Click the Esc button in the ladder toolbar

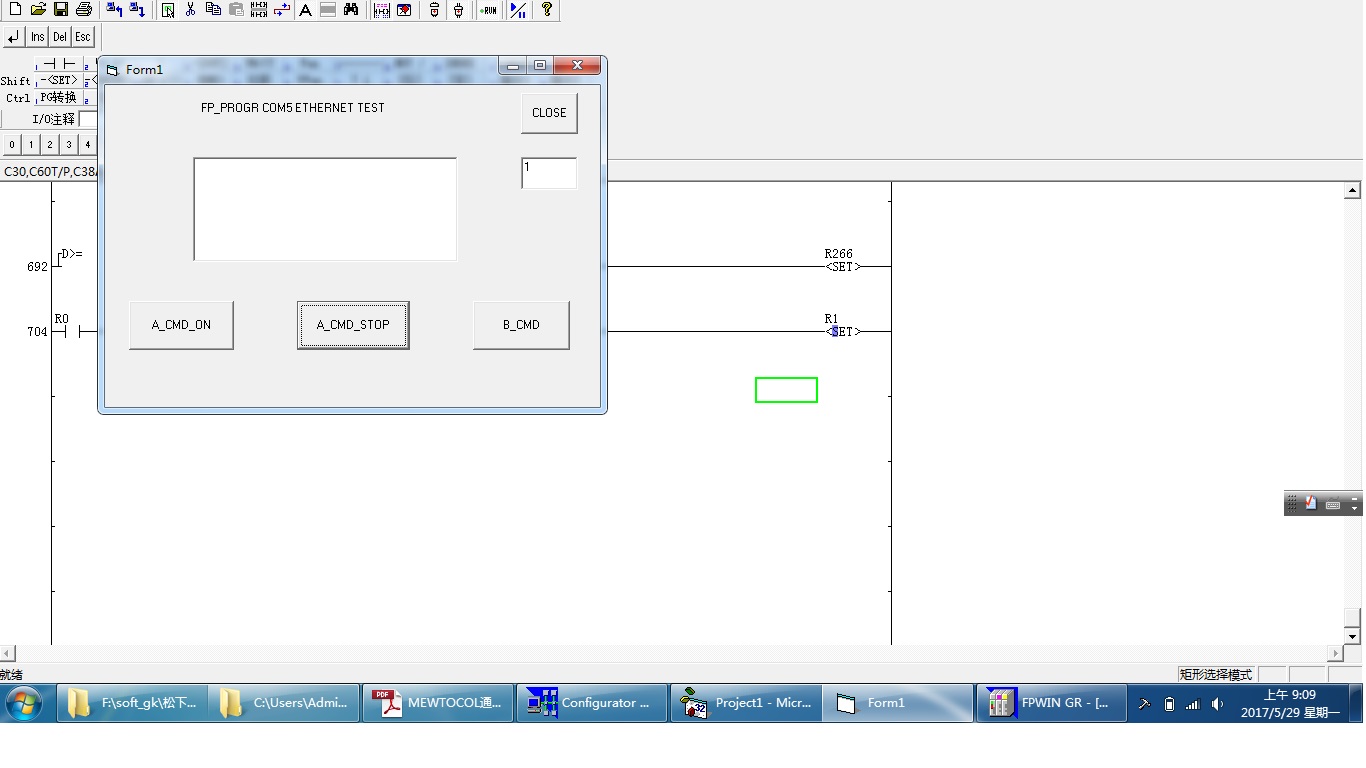click(83, 37)
